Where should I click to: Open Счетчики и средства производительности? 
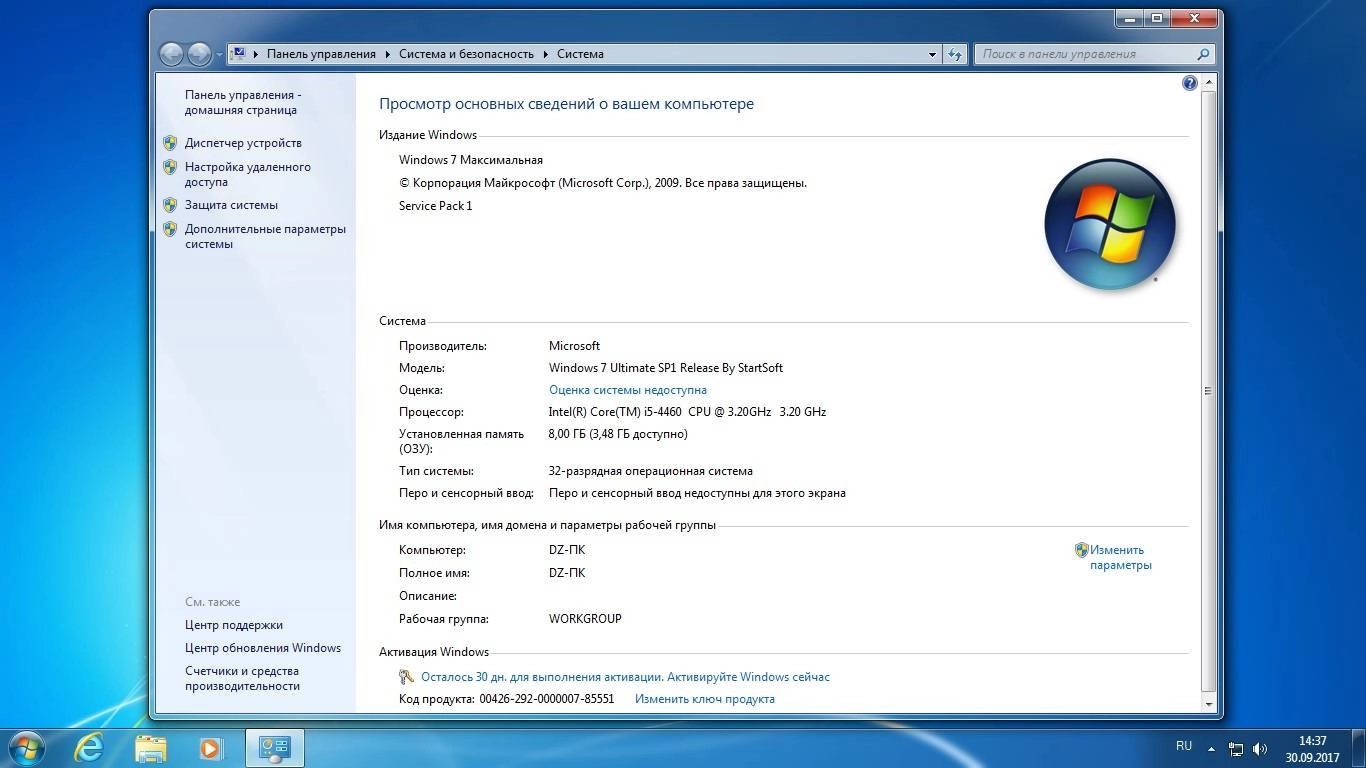[x=242, y=679]
